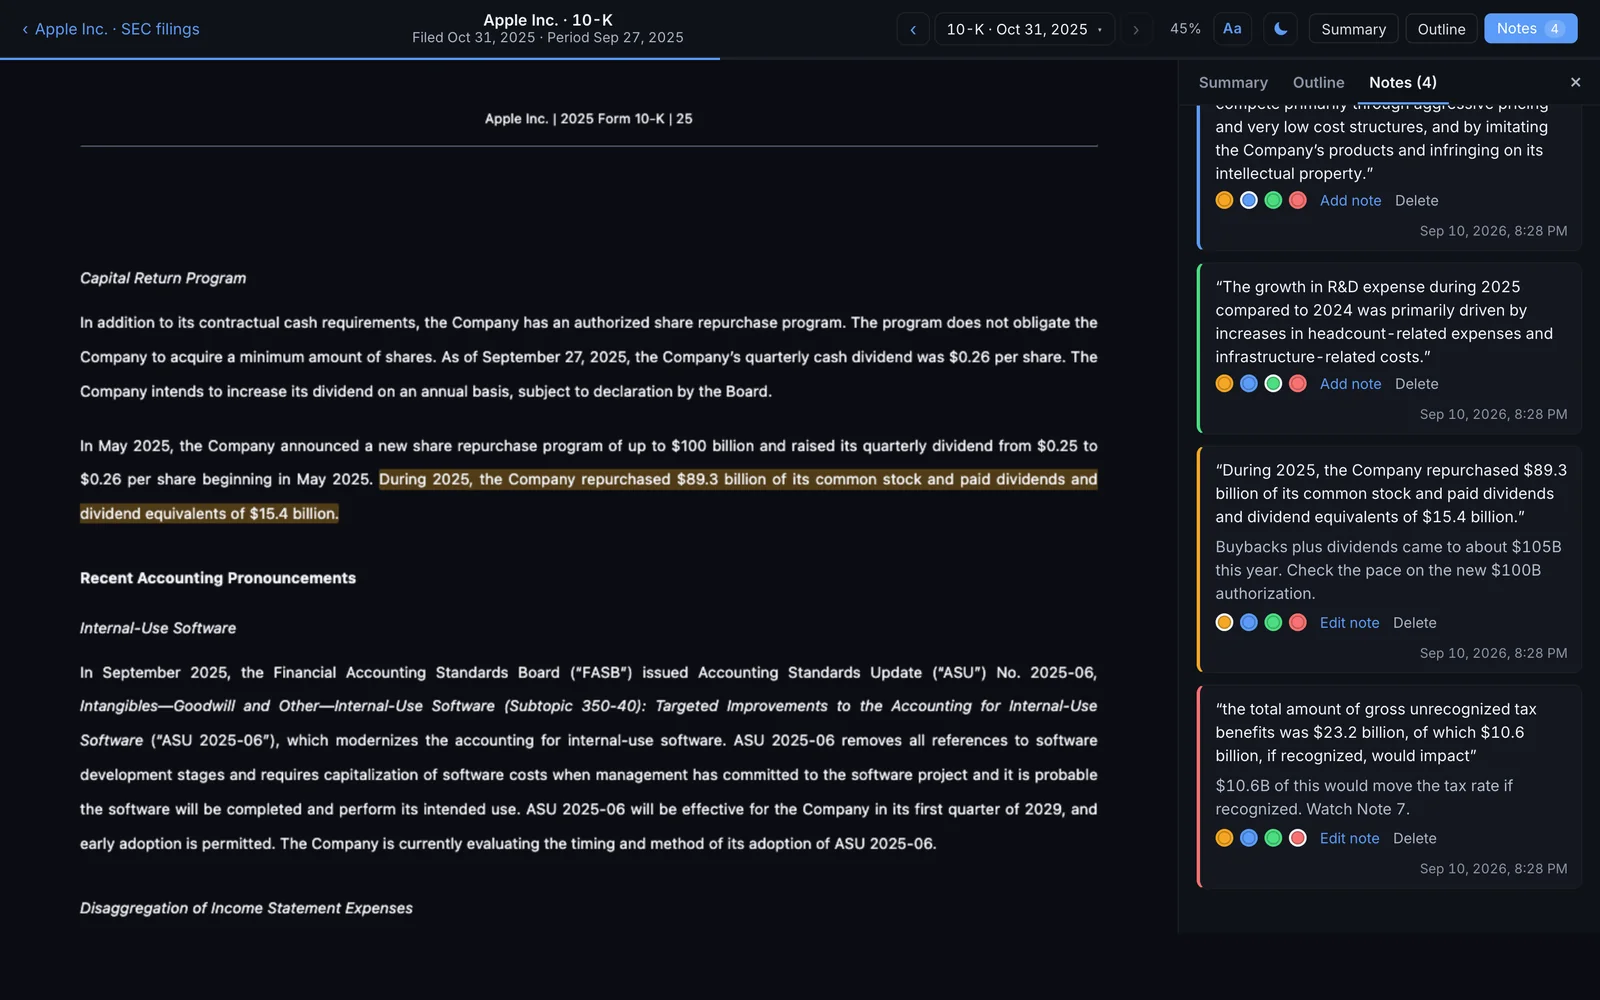Click the 'Internal-Use Software' subheading
This screenshot has height=1000, width=1600.
tap(158, 628)
